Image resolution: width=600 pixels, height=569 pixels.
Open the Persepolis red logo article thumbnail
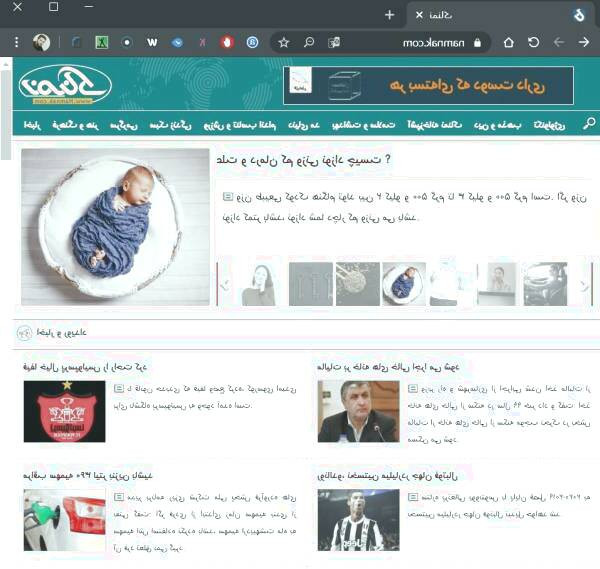(x=64, y=411)
